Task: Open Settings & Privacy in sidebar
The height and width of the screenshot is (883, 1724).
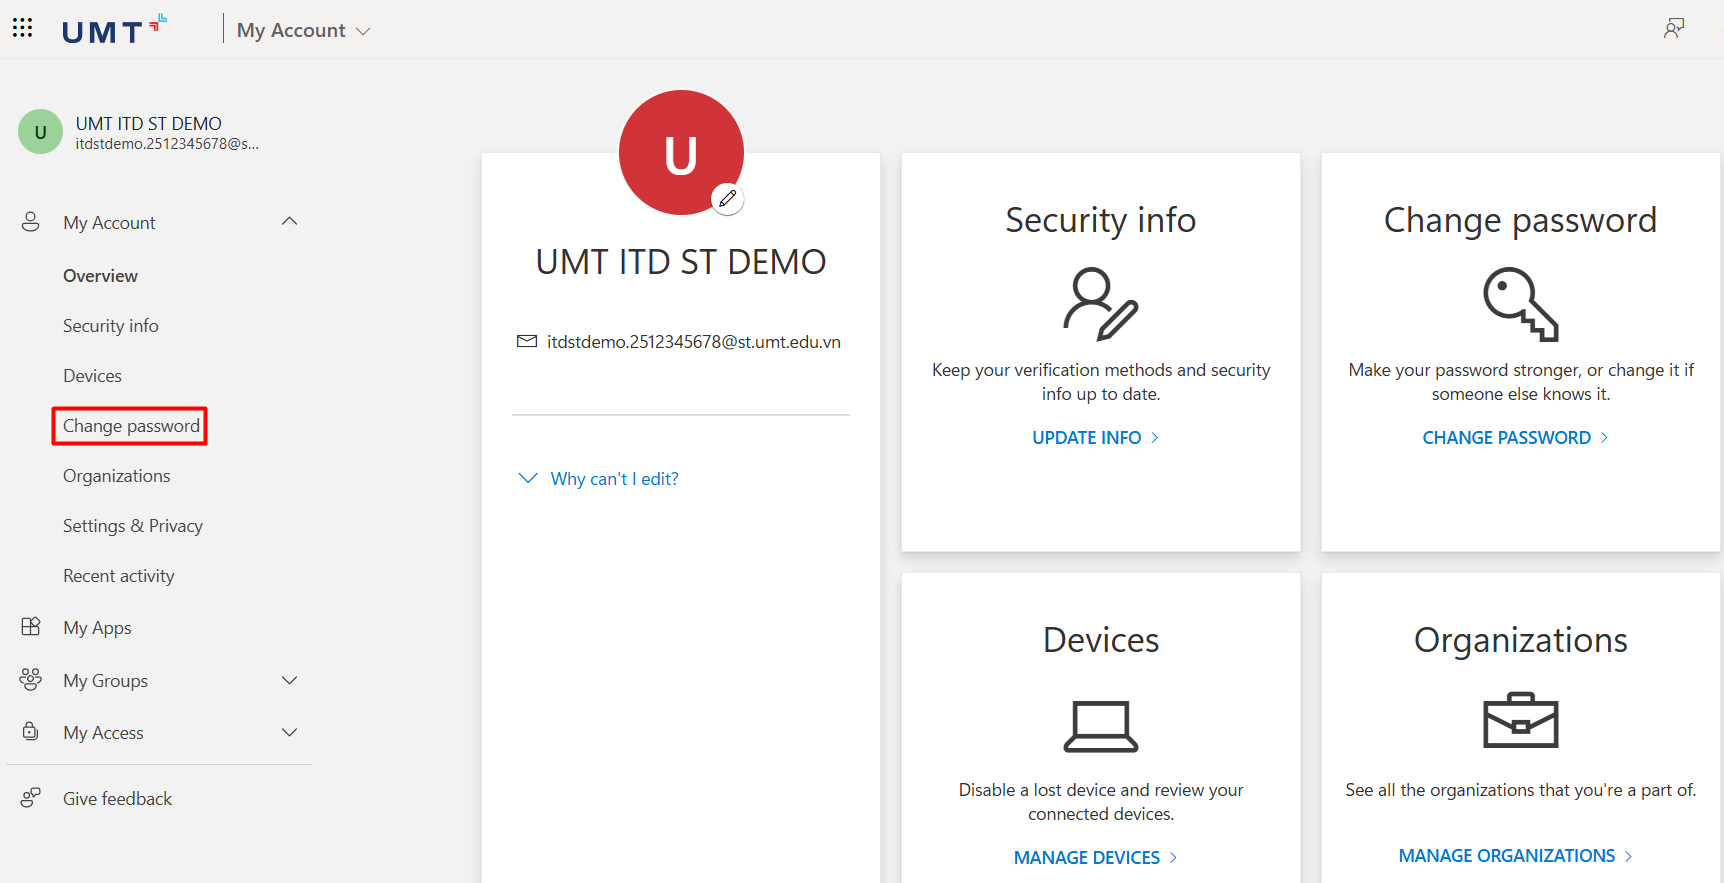Action: [x=132, y=526]
